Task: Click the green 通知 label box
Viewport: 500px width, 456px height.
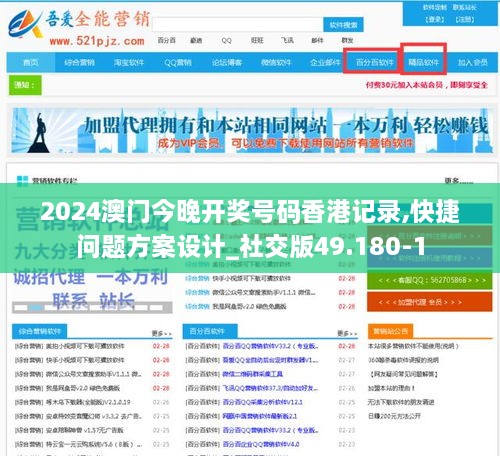Action: [25, 85]
